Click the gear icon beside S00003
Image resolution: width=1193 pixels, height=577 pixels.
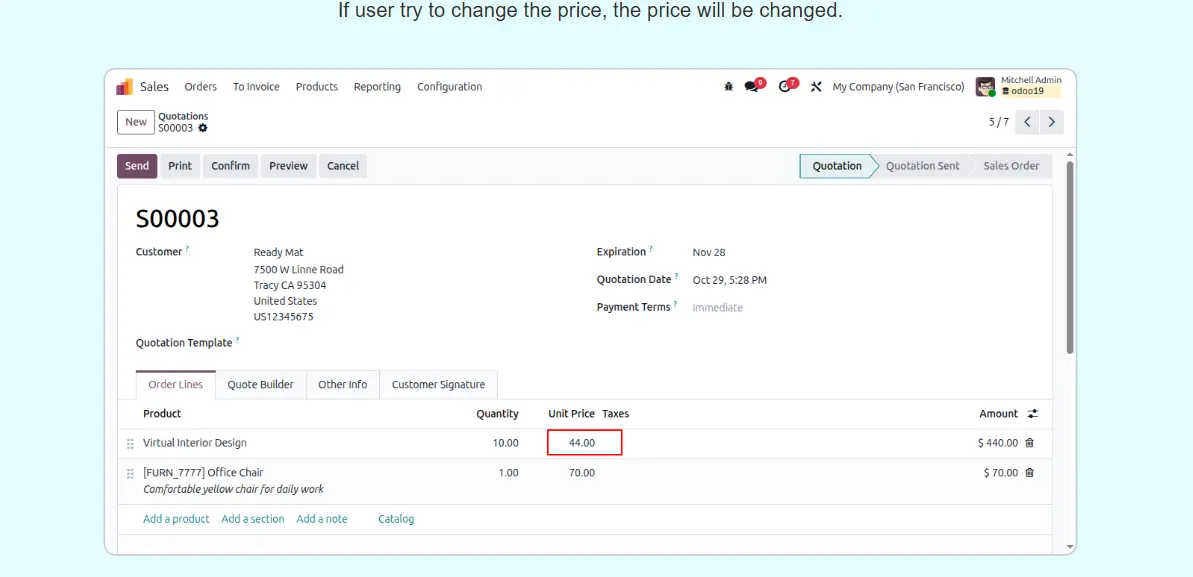point(203,128)
